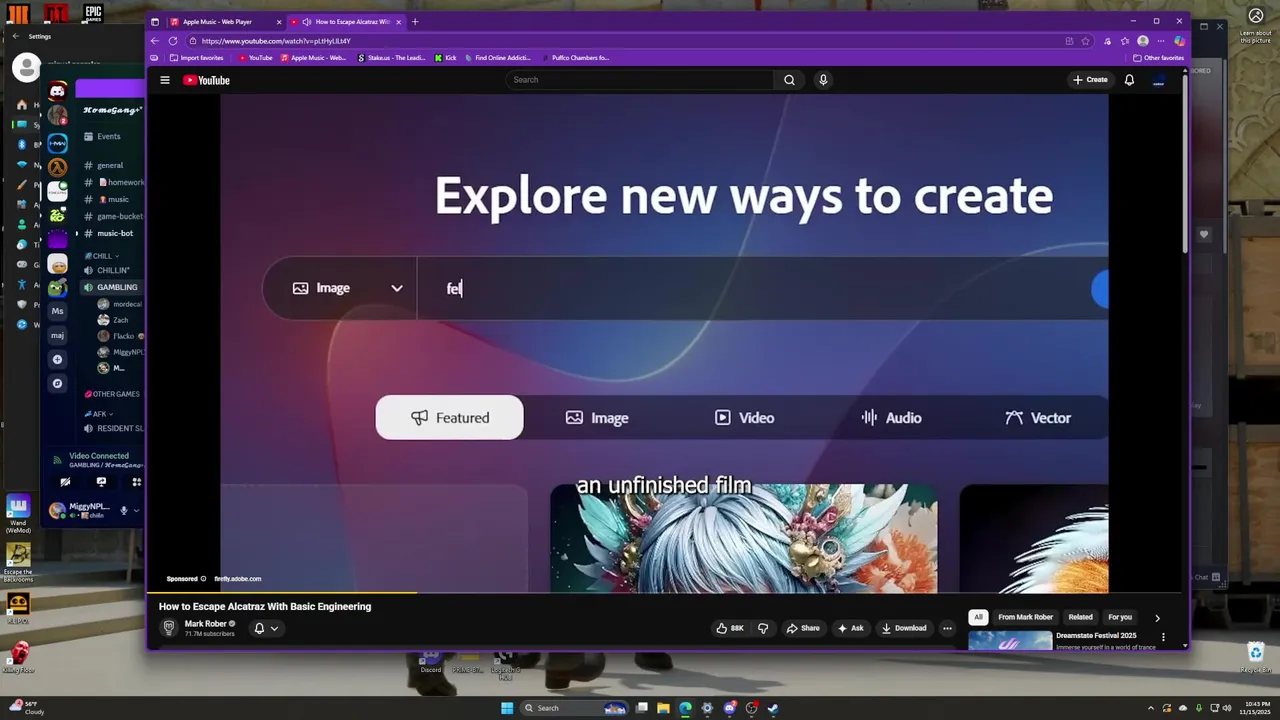Open Import favorites bookmark
Screen dimensions: 1280x720
(197, 58)
